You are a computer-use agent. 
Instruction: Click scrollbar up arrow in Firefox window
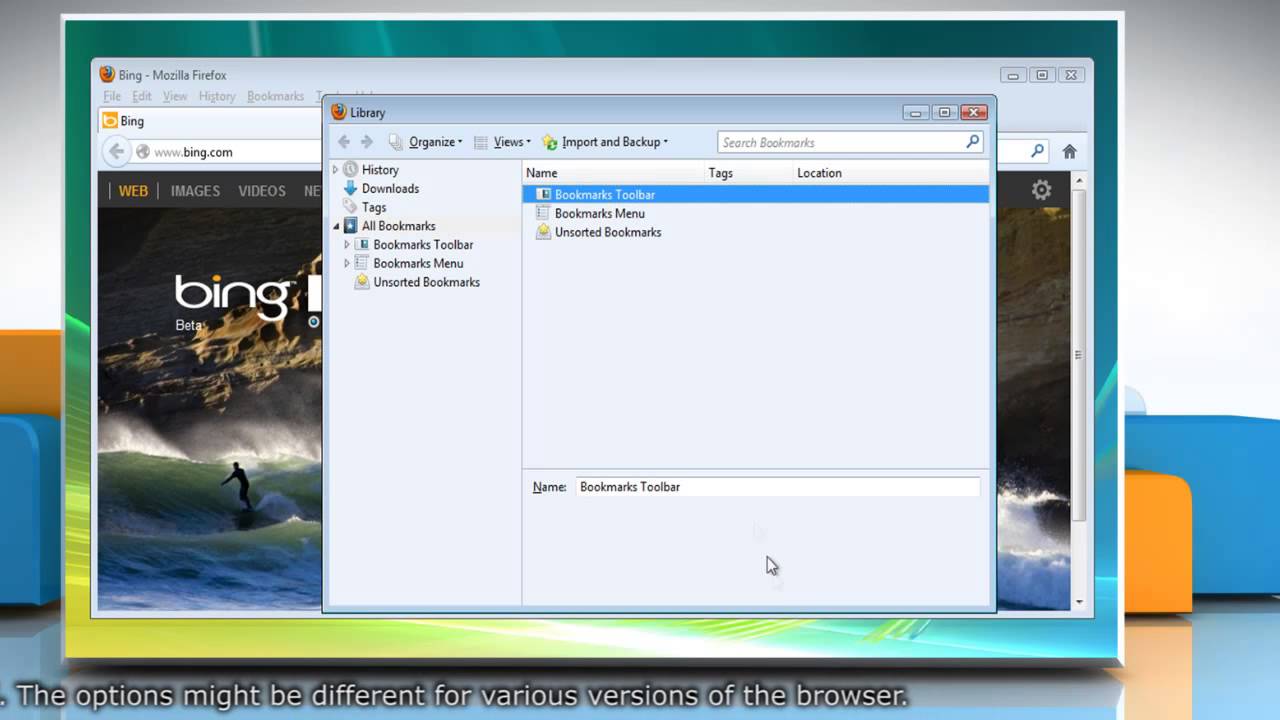click(x=1079, y=180)
